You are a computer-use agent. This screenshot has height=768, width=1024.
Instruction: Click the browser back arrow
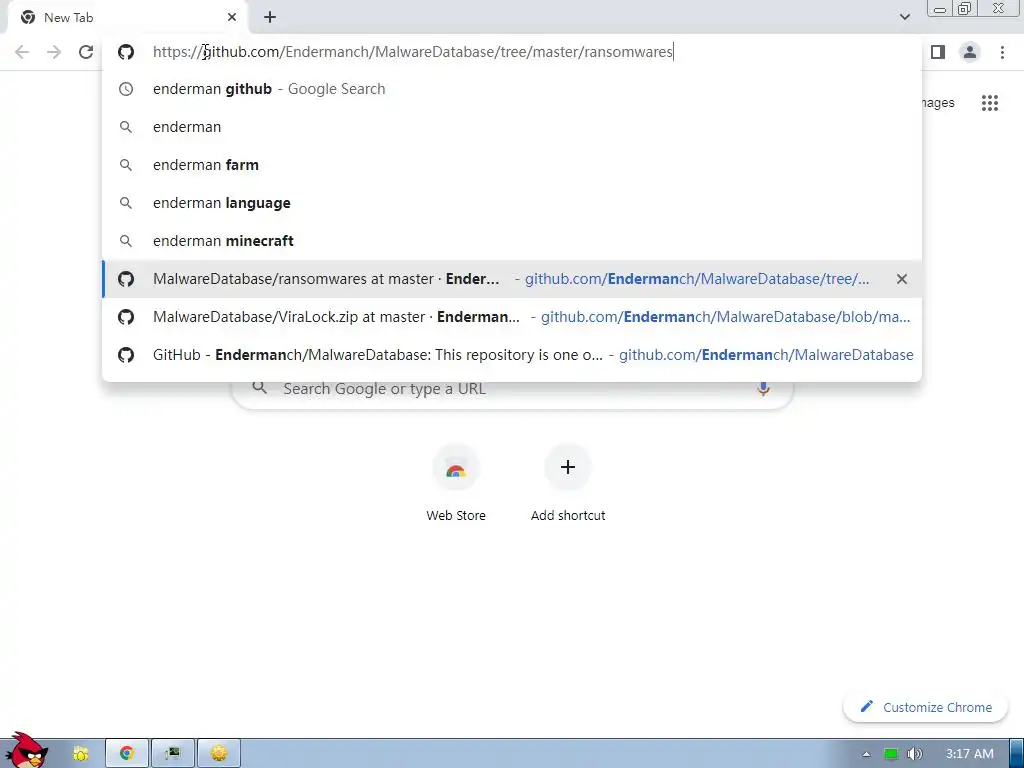click(x=22, y=52)
